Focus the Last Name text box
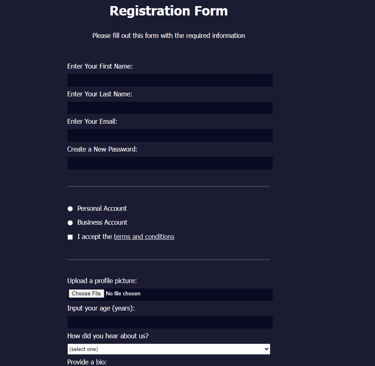 [x=170, y=108]
